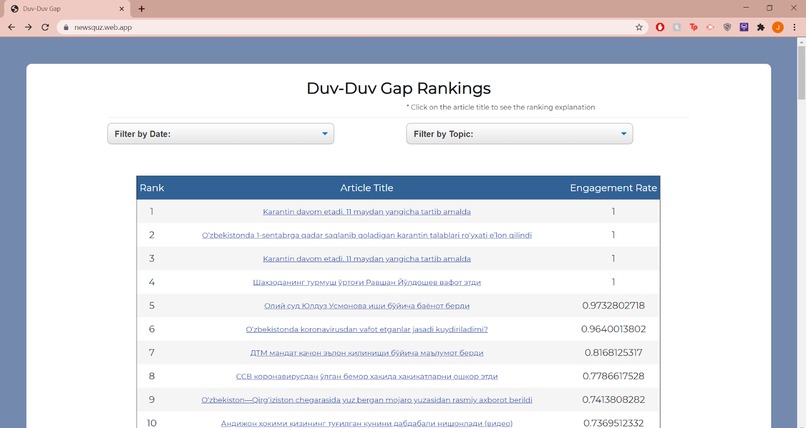
Task: Select engagement value 0.7786617528
Action: pyautogui.click(x=613, y=377)
